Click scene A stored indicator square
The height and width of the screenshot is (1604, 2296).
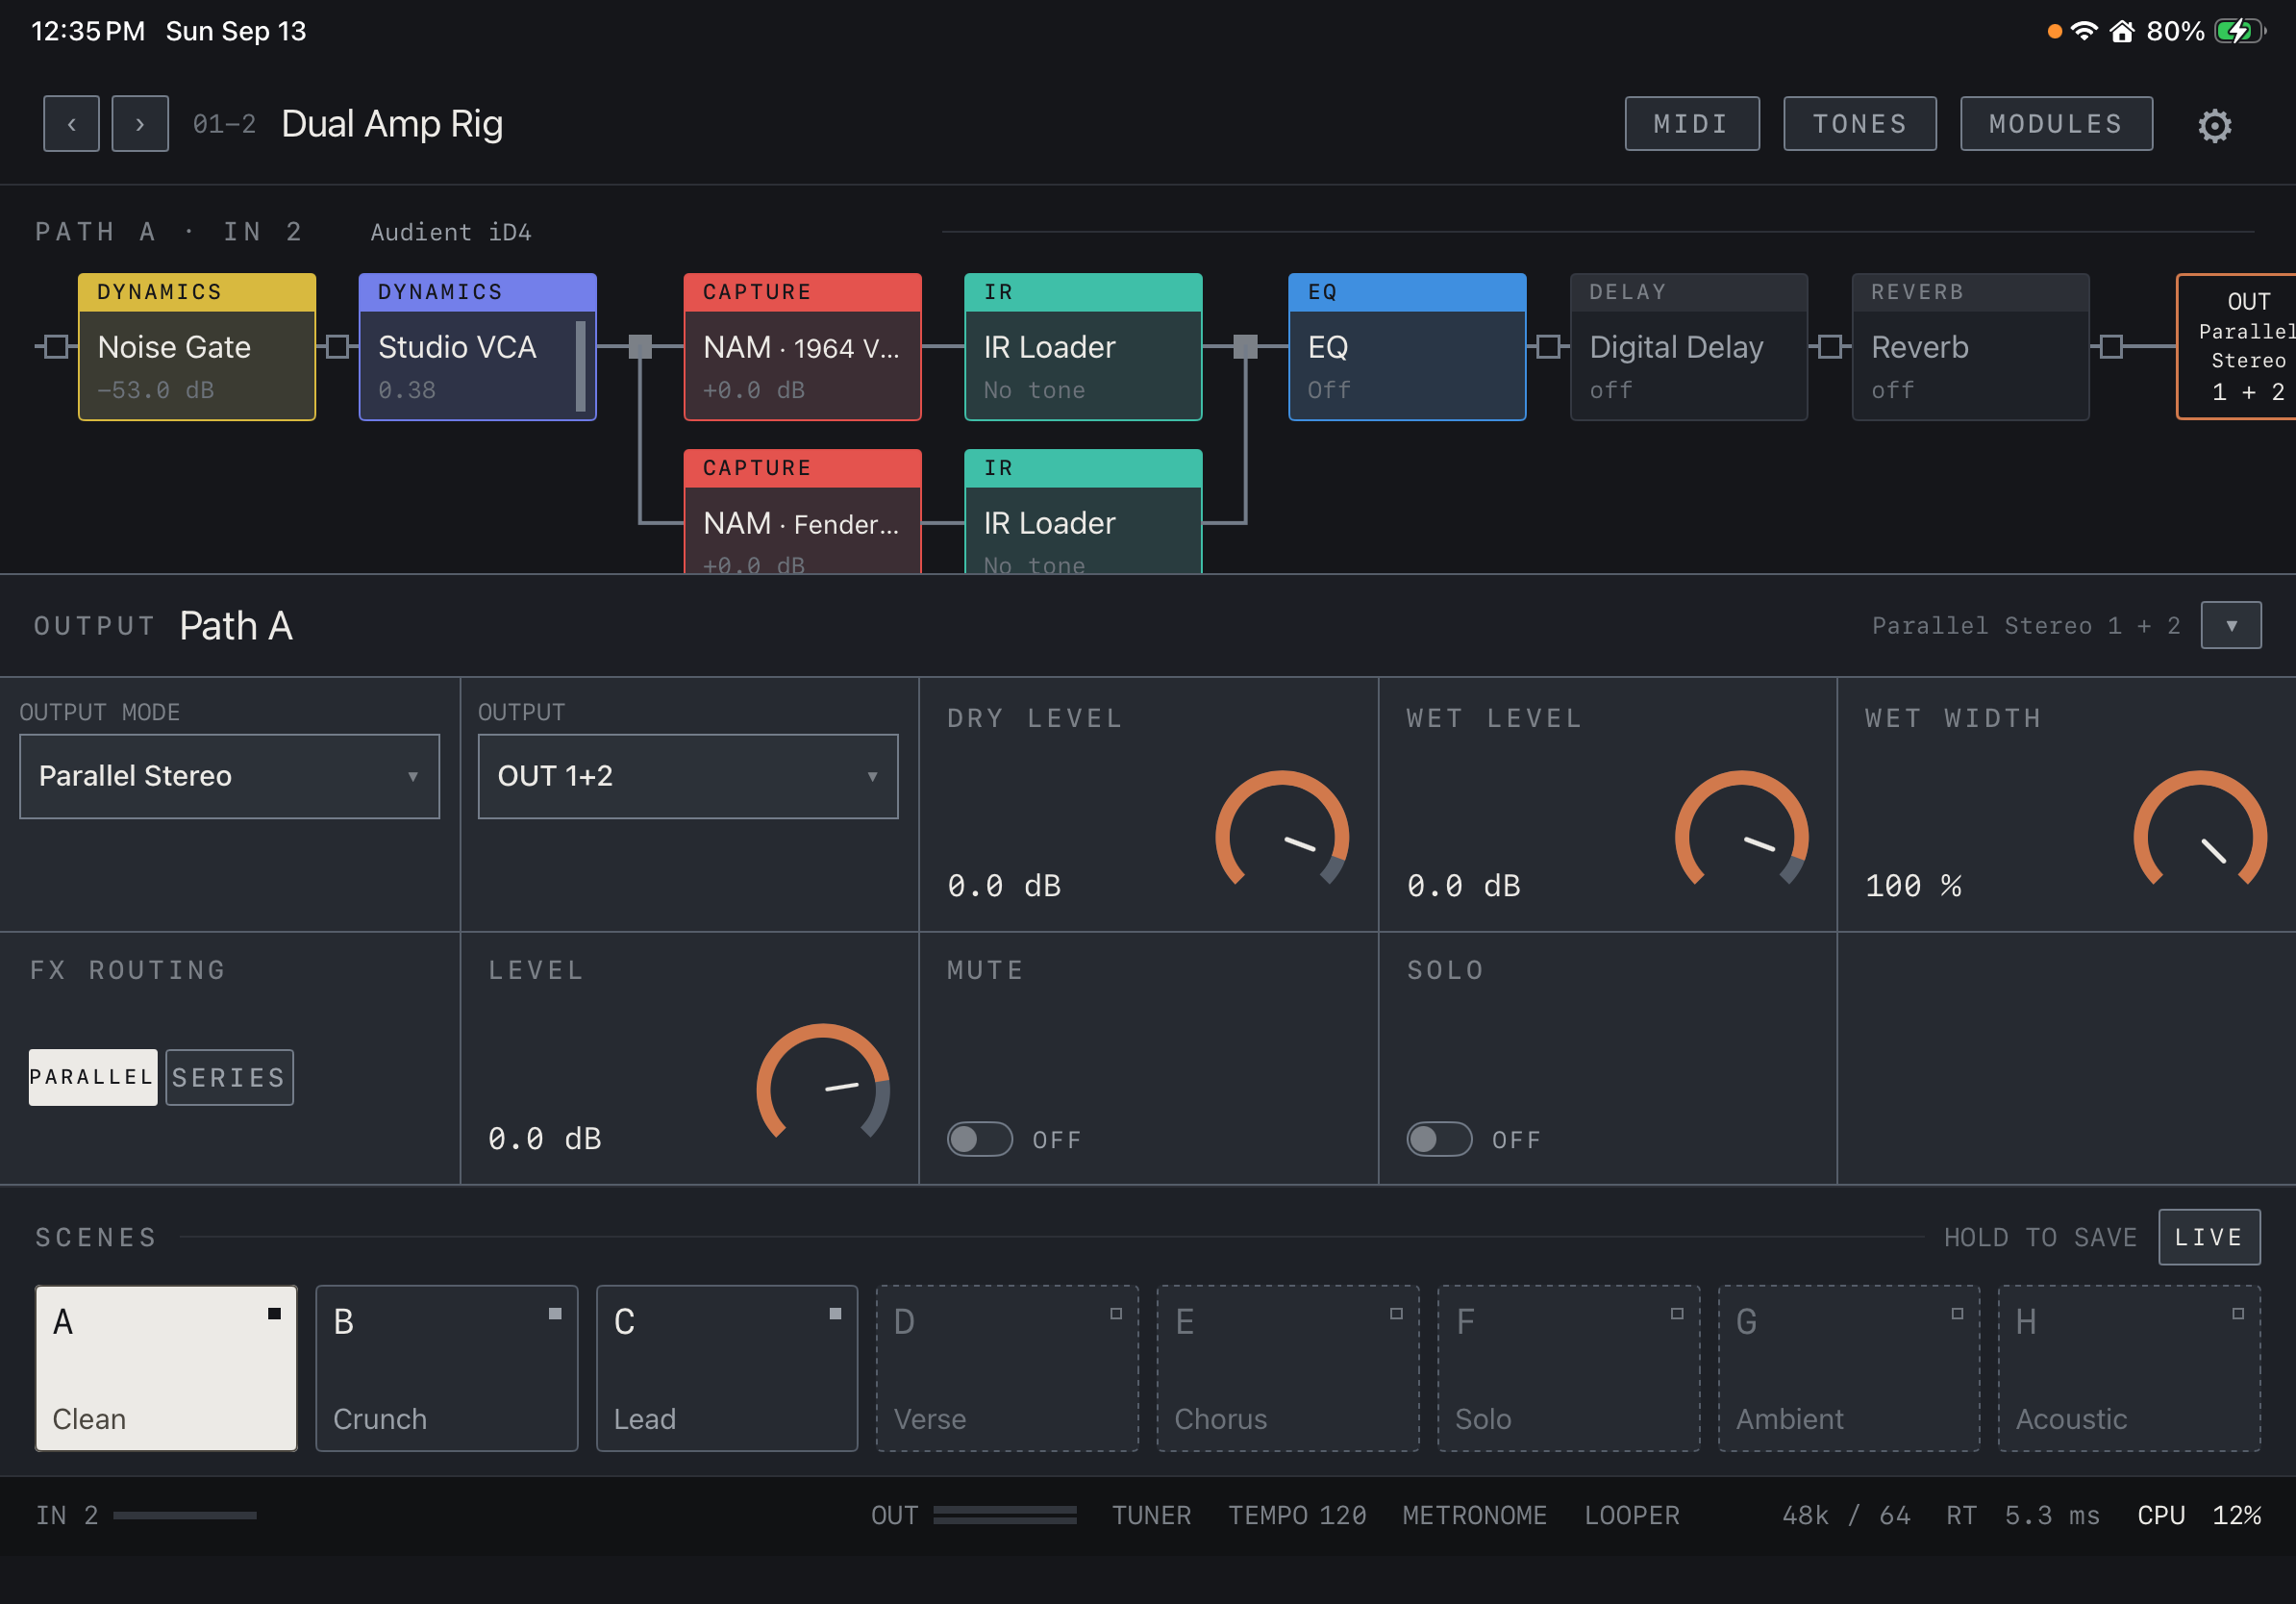click(x=274, y=1313)
